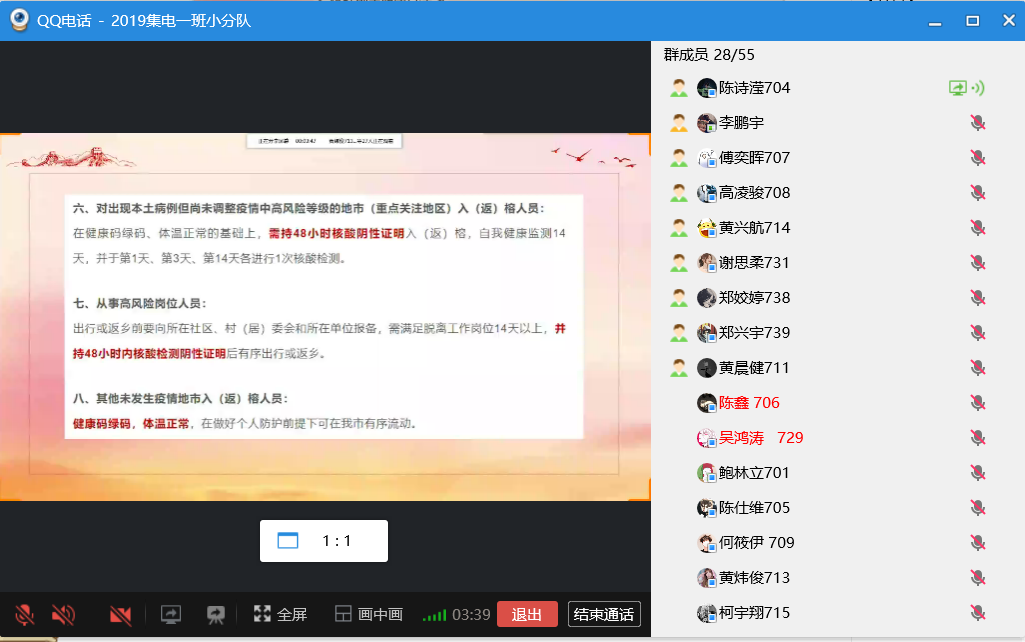The width and height of the screenshot is (1025, 642).
Task: Click avatar of 黄兴航714
Action: (x=707, y=228)
